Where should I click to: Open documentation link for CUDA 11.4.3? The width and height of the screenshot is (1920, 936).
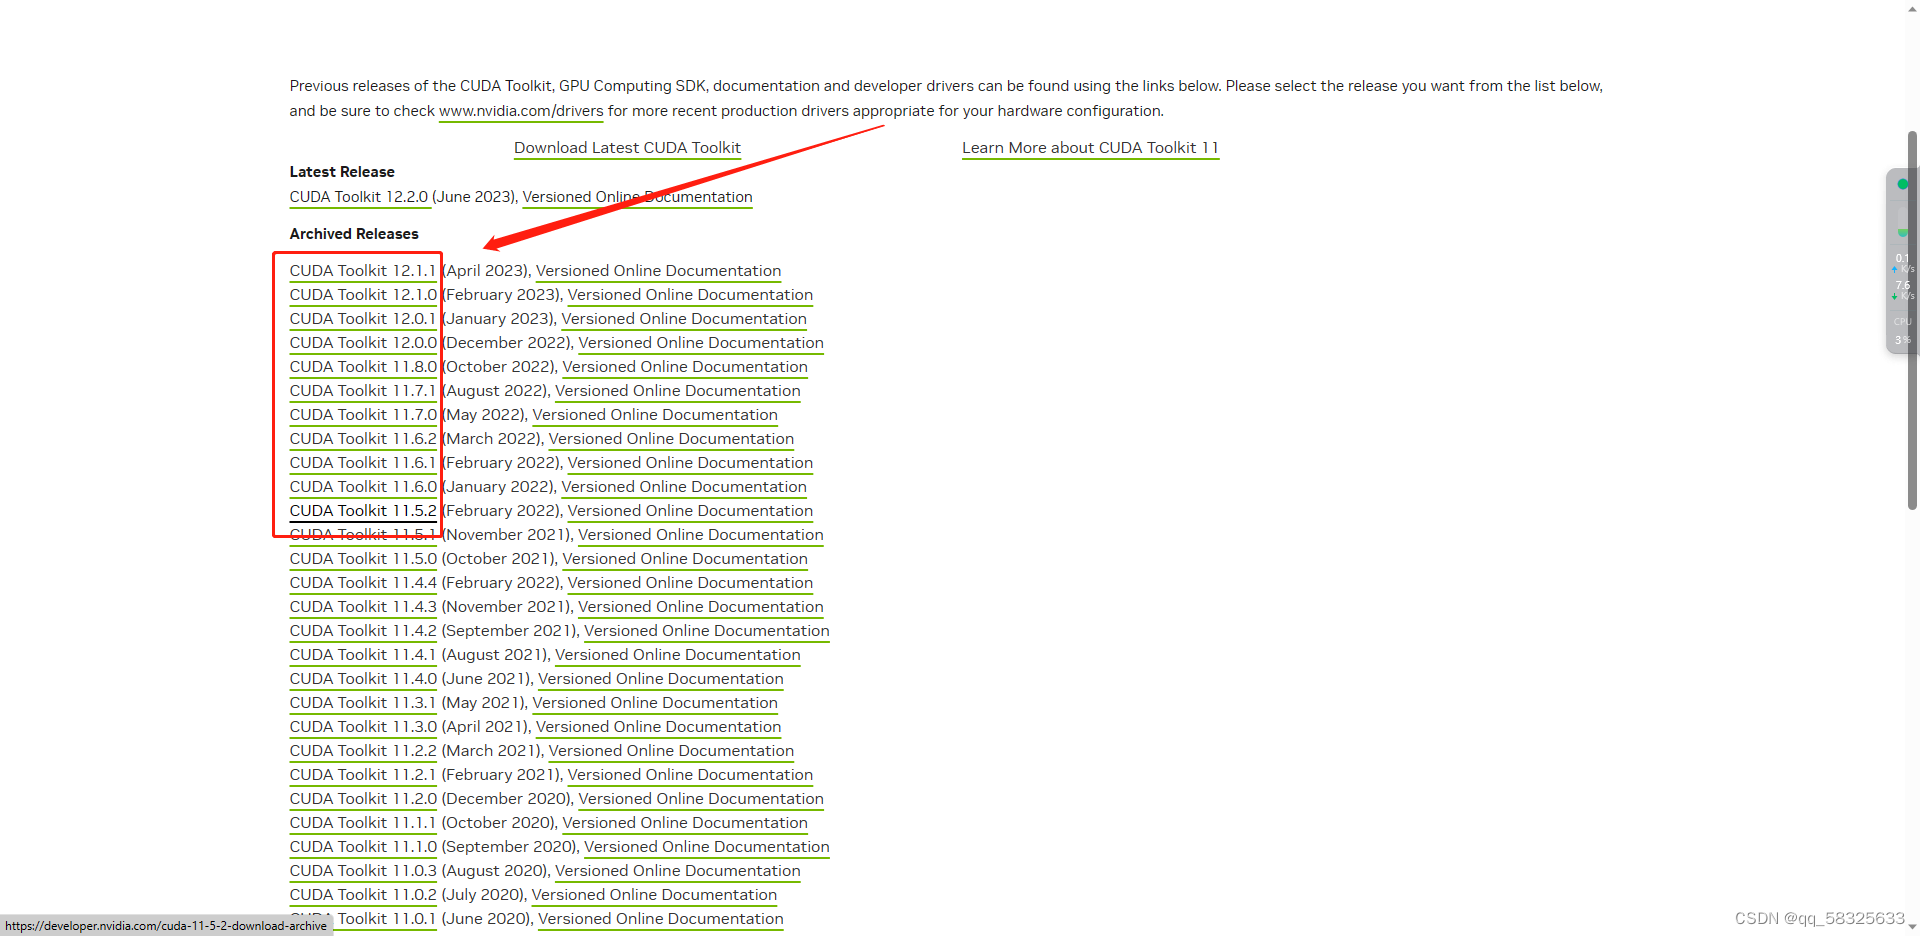coord(701,607)
